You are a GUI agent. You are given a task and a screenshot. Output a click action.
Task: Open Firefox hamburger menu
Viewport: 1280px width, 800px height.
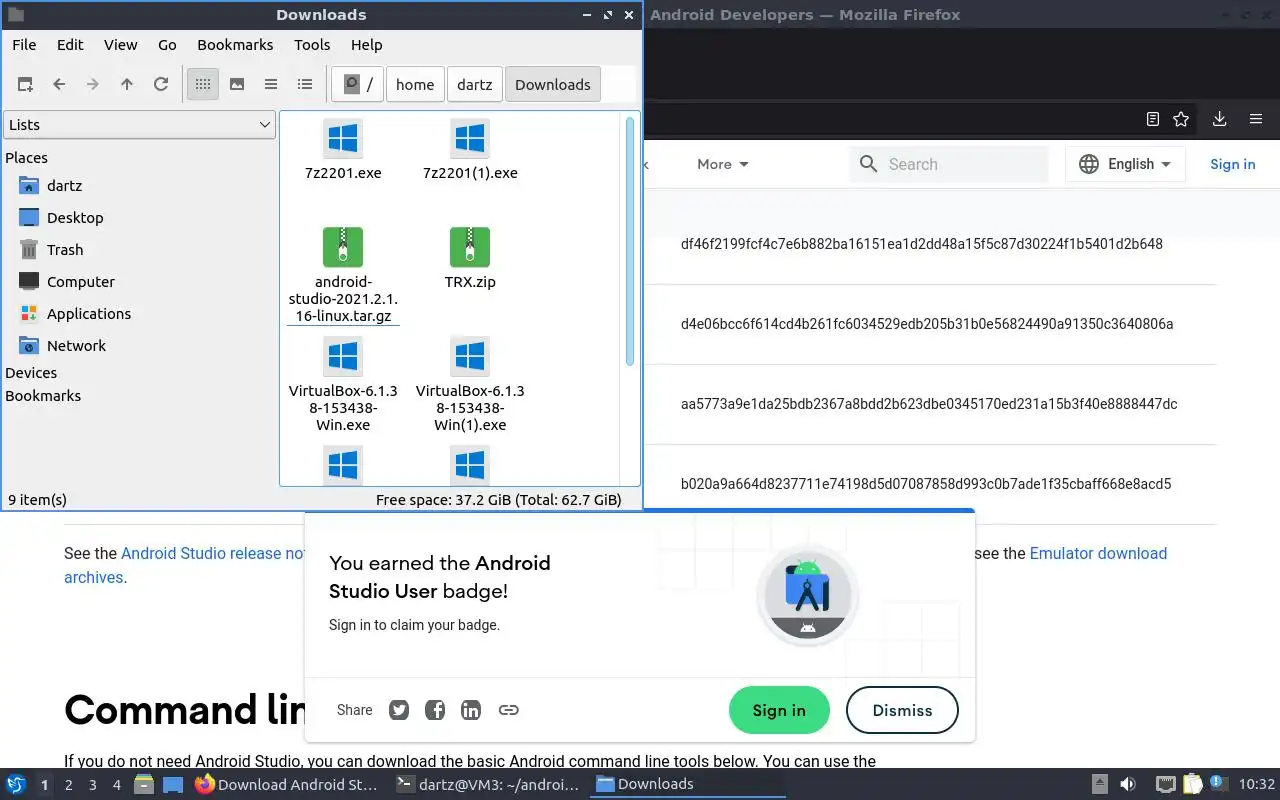(1256, 119)
